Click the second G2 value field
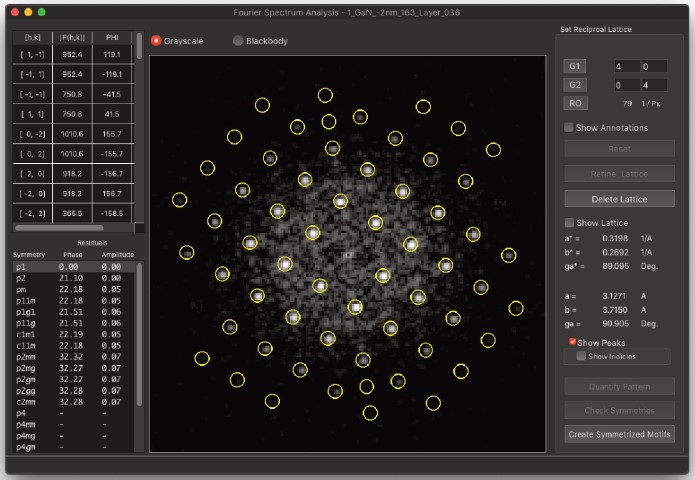 click(653, 84)
